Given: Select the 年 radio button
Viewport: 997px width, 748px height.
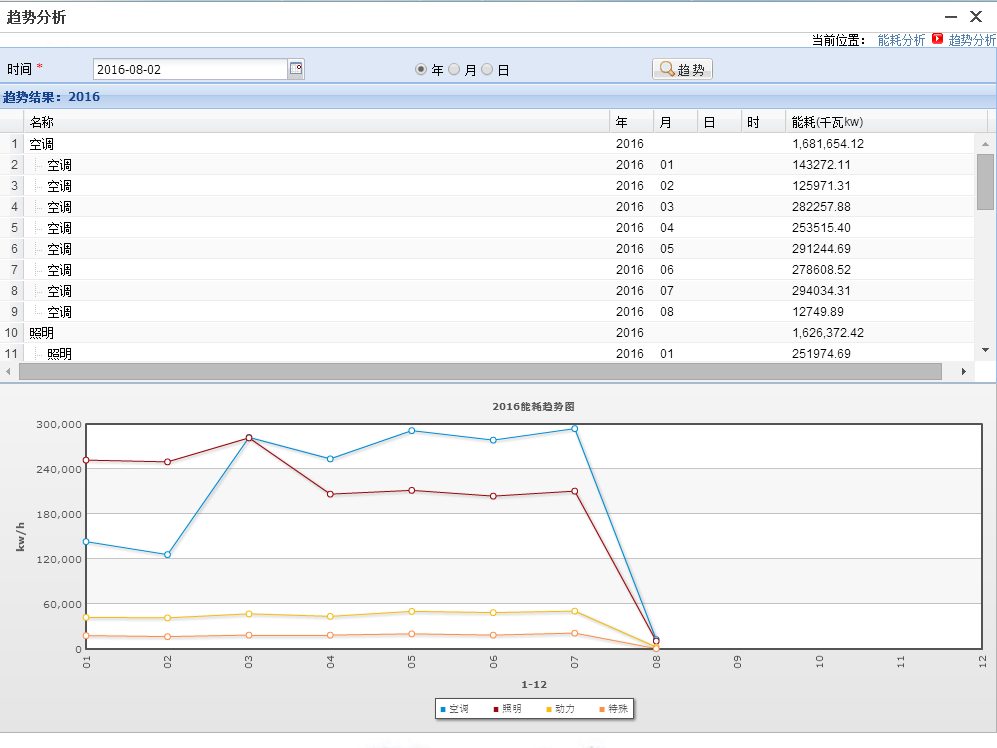Looking at the screenshot, I should (421, 70).
